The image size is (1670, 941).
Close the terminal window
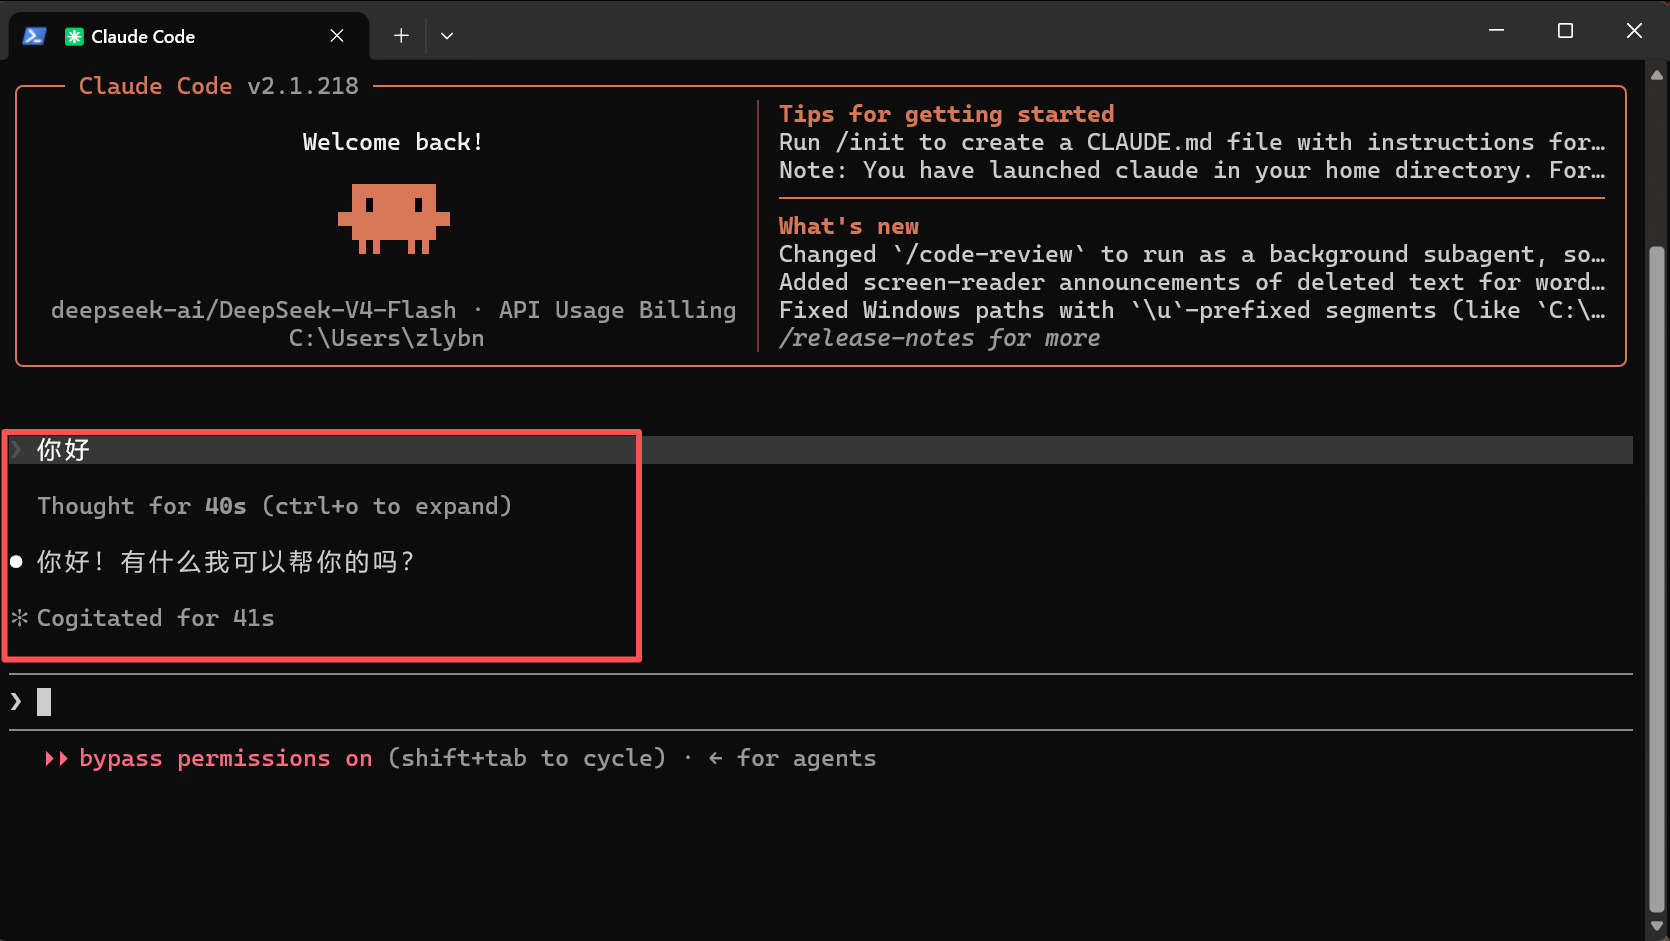click(1634, 31)
